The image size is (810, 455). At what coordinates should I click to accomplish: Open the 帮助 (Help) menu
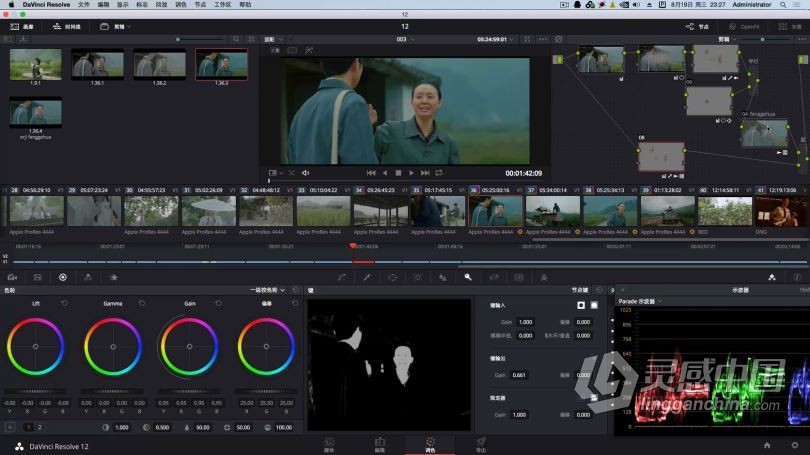coord(245,5)
